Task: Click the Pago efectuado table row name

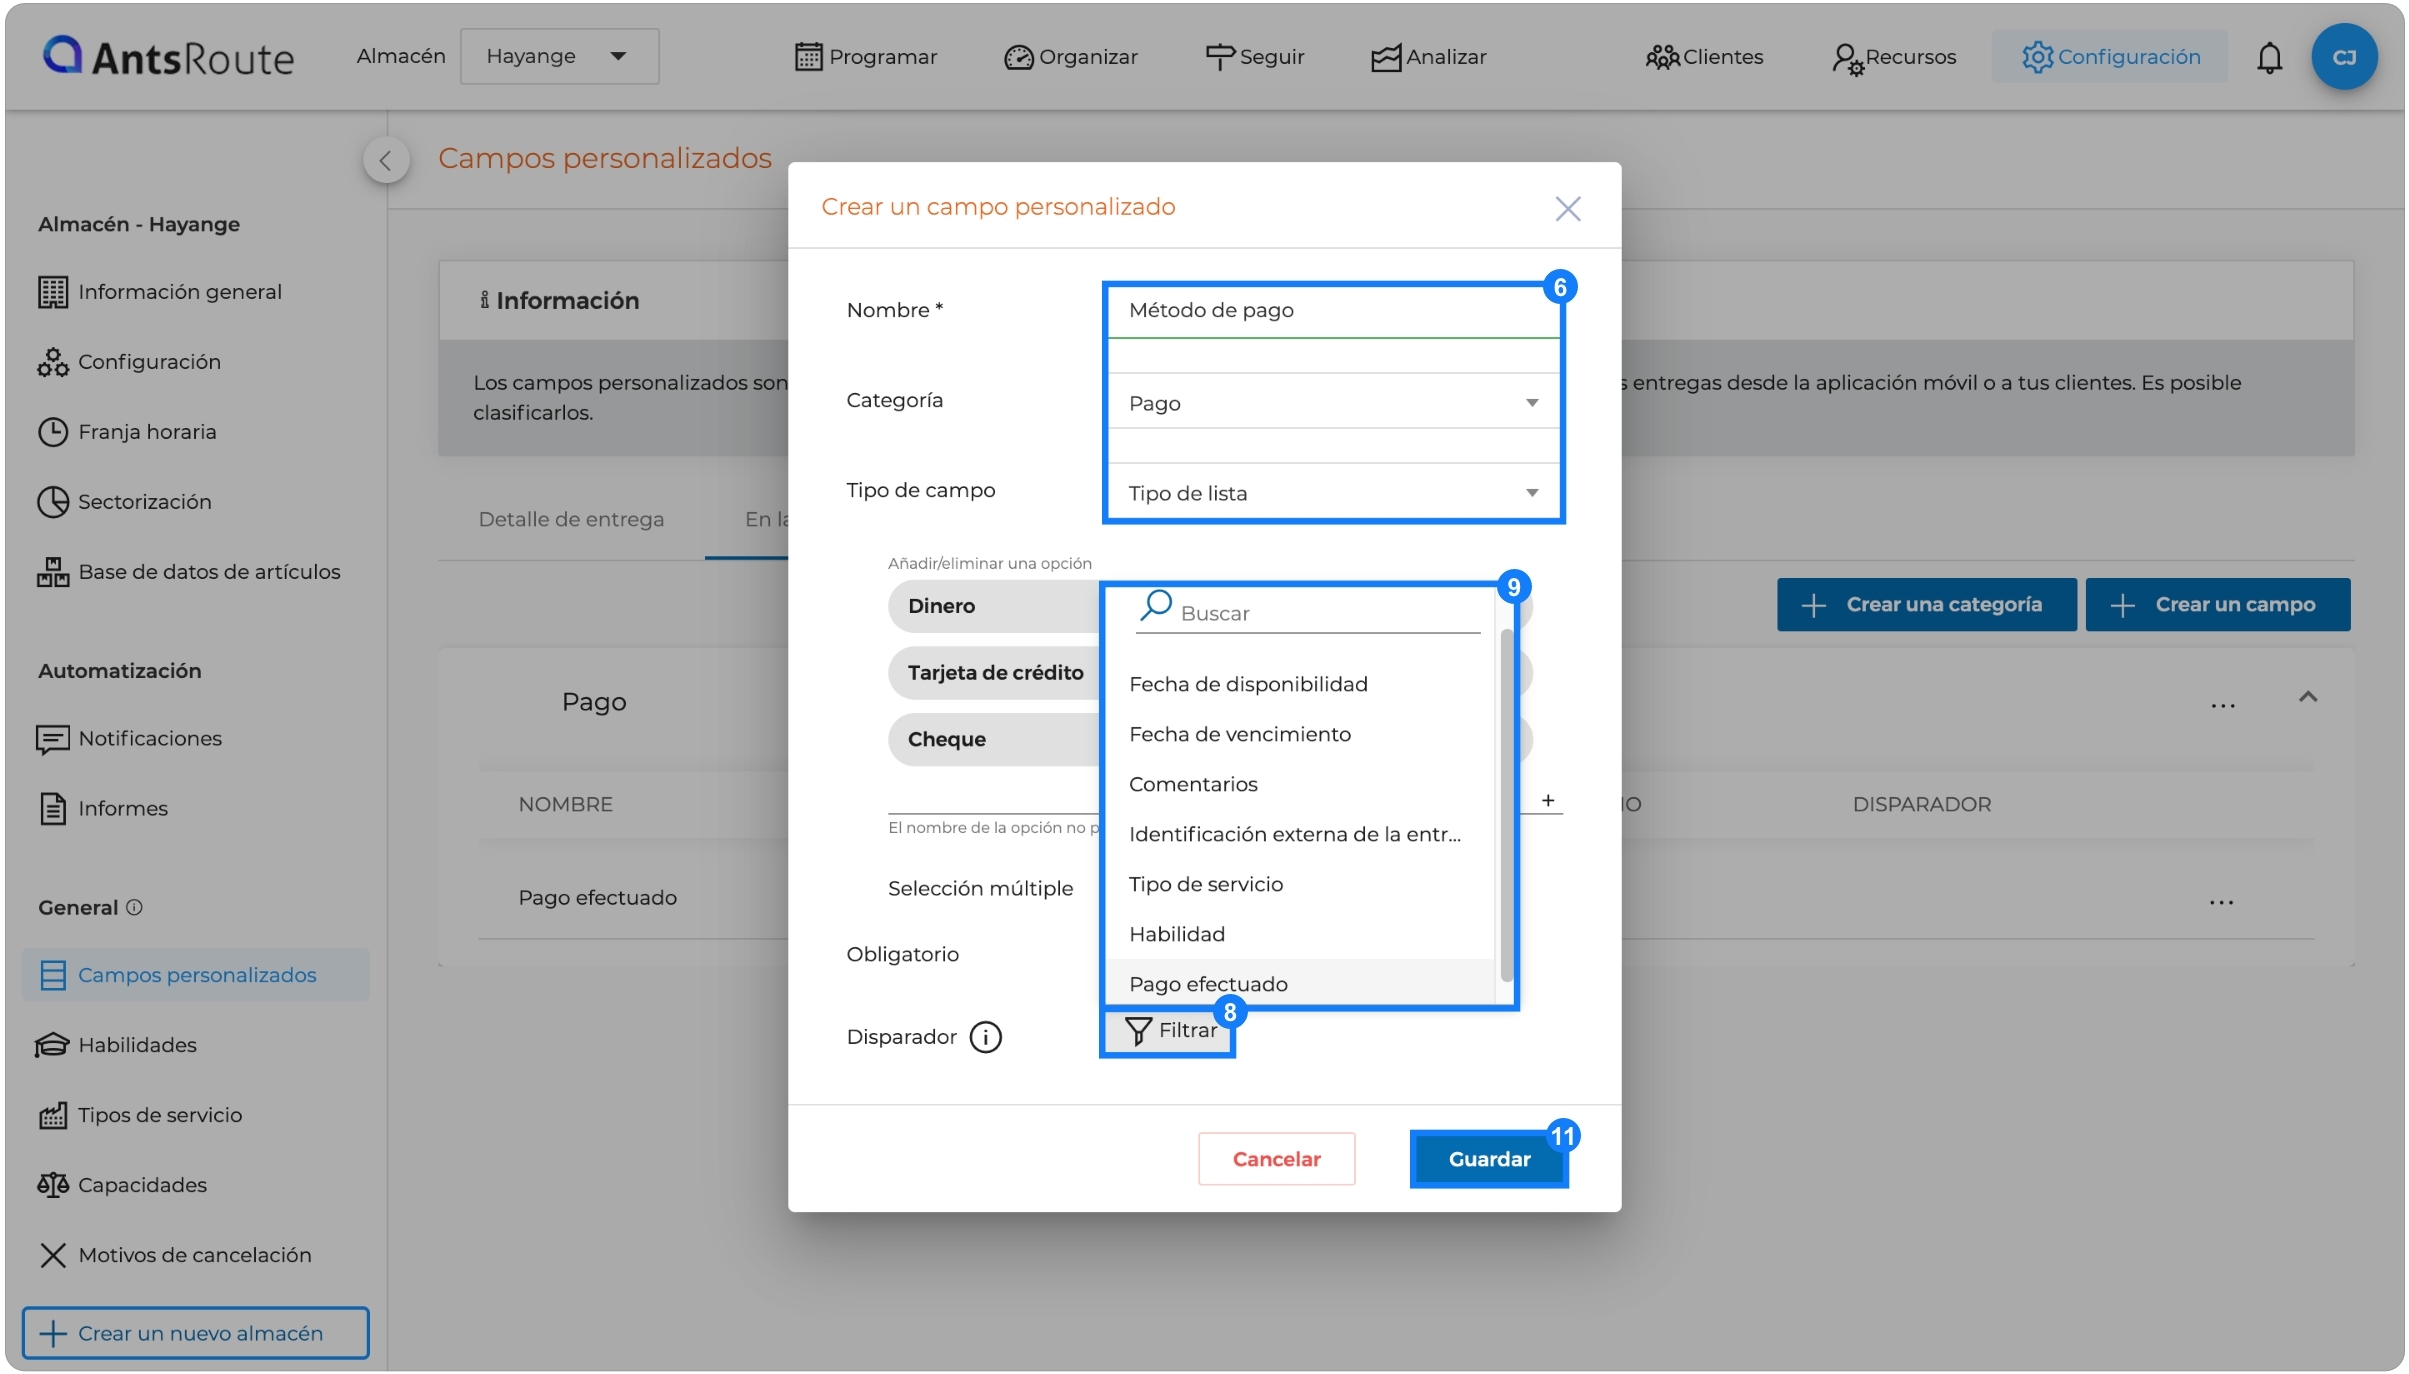Action: click(597, 898)
